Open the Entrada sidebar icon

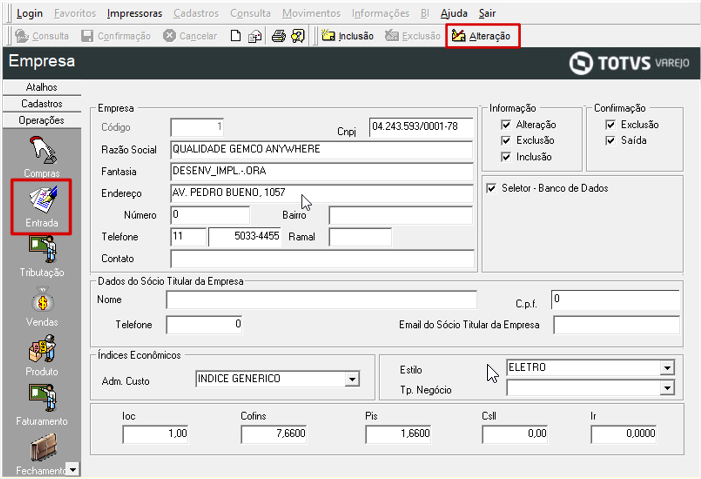tap(42, 199)
